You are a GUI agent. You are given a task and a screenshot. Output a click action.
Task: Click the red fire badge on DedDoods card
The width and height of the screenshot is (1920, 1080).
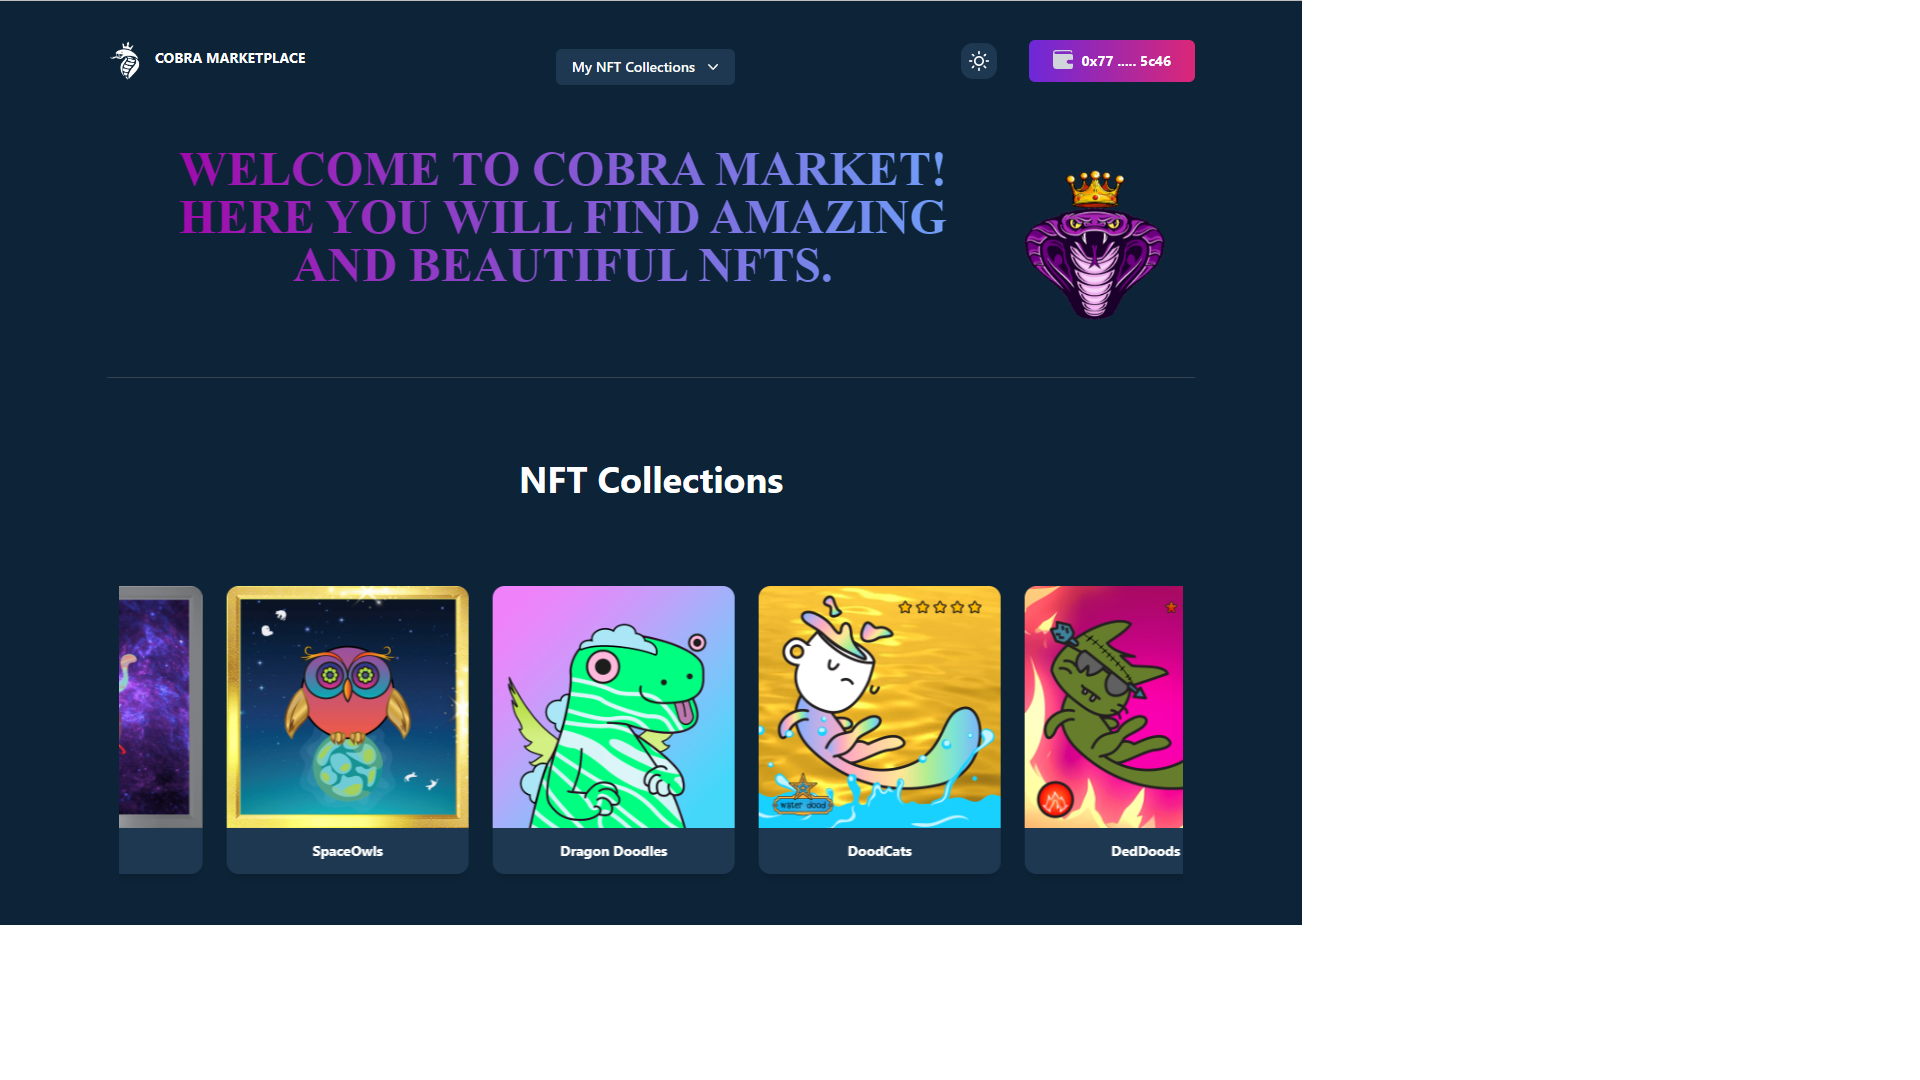pyautogui.click(x=1055, y=799)
